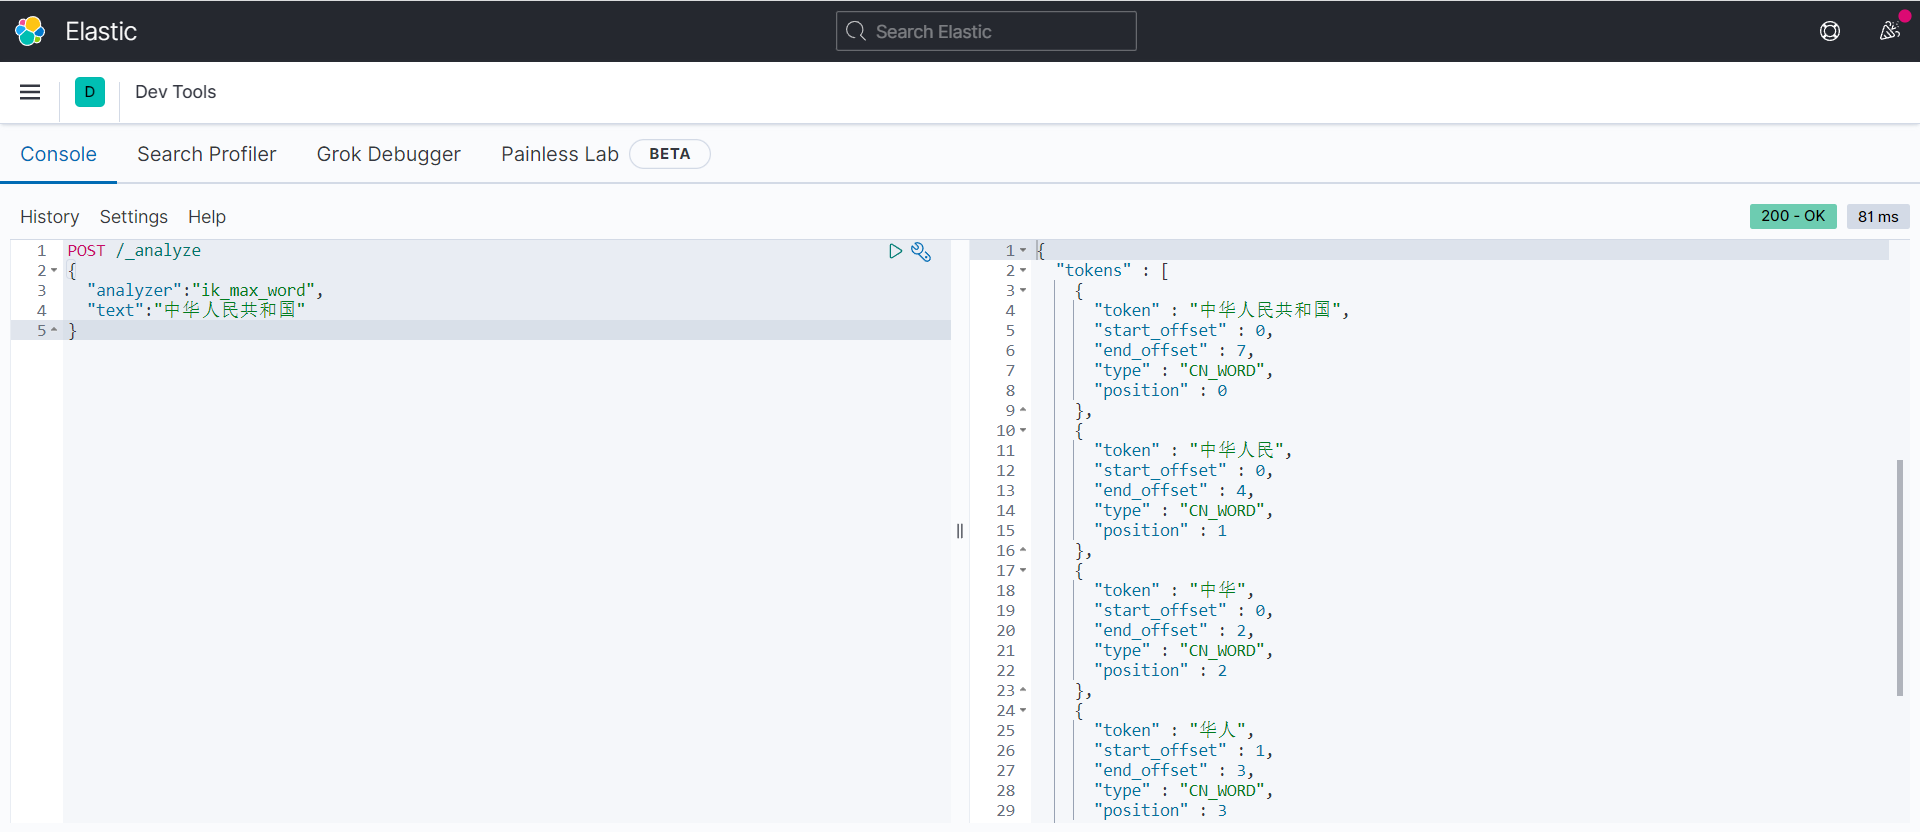Run the request with play icon
Screen dimensions: 1920x832
(895, 251)
